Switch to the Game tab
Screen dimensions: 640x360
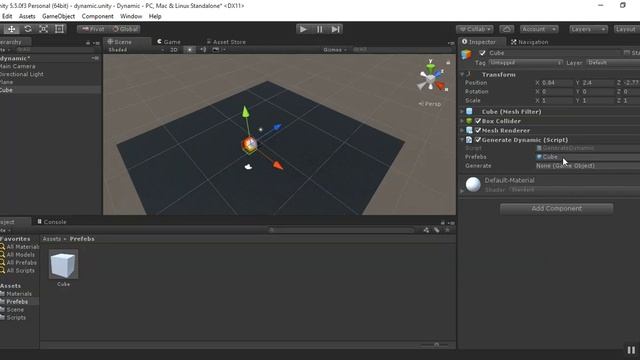pyautogui.click(x=169, y=42)
